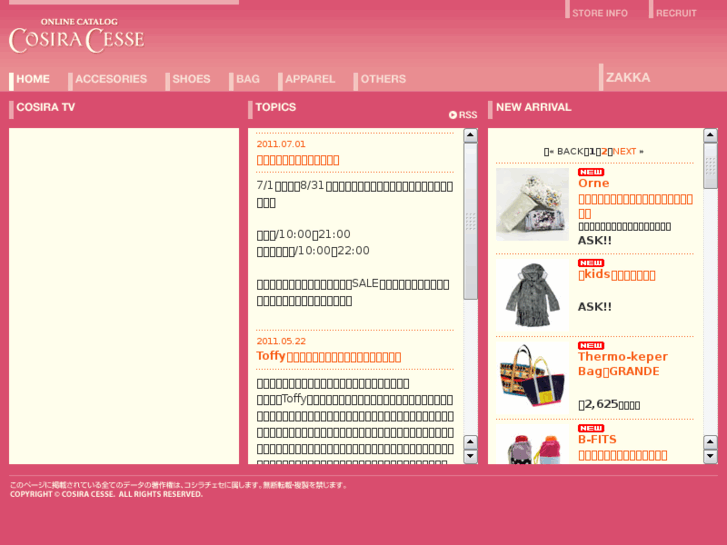Click the TOPICS section heading
Screen dimensions: 727x545
pos(275,107)
